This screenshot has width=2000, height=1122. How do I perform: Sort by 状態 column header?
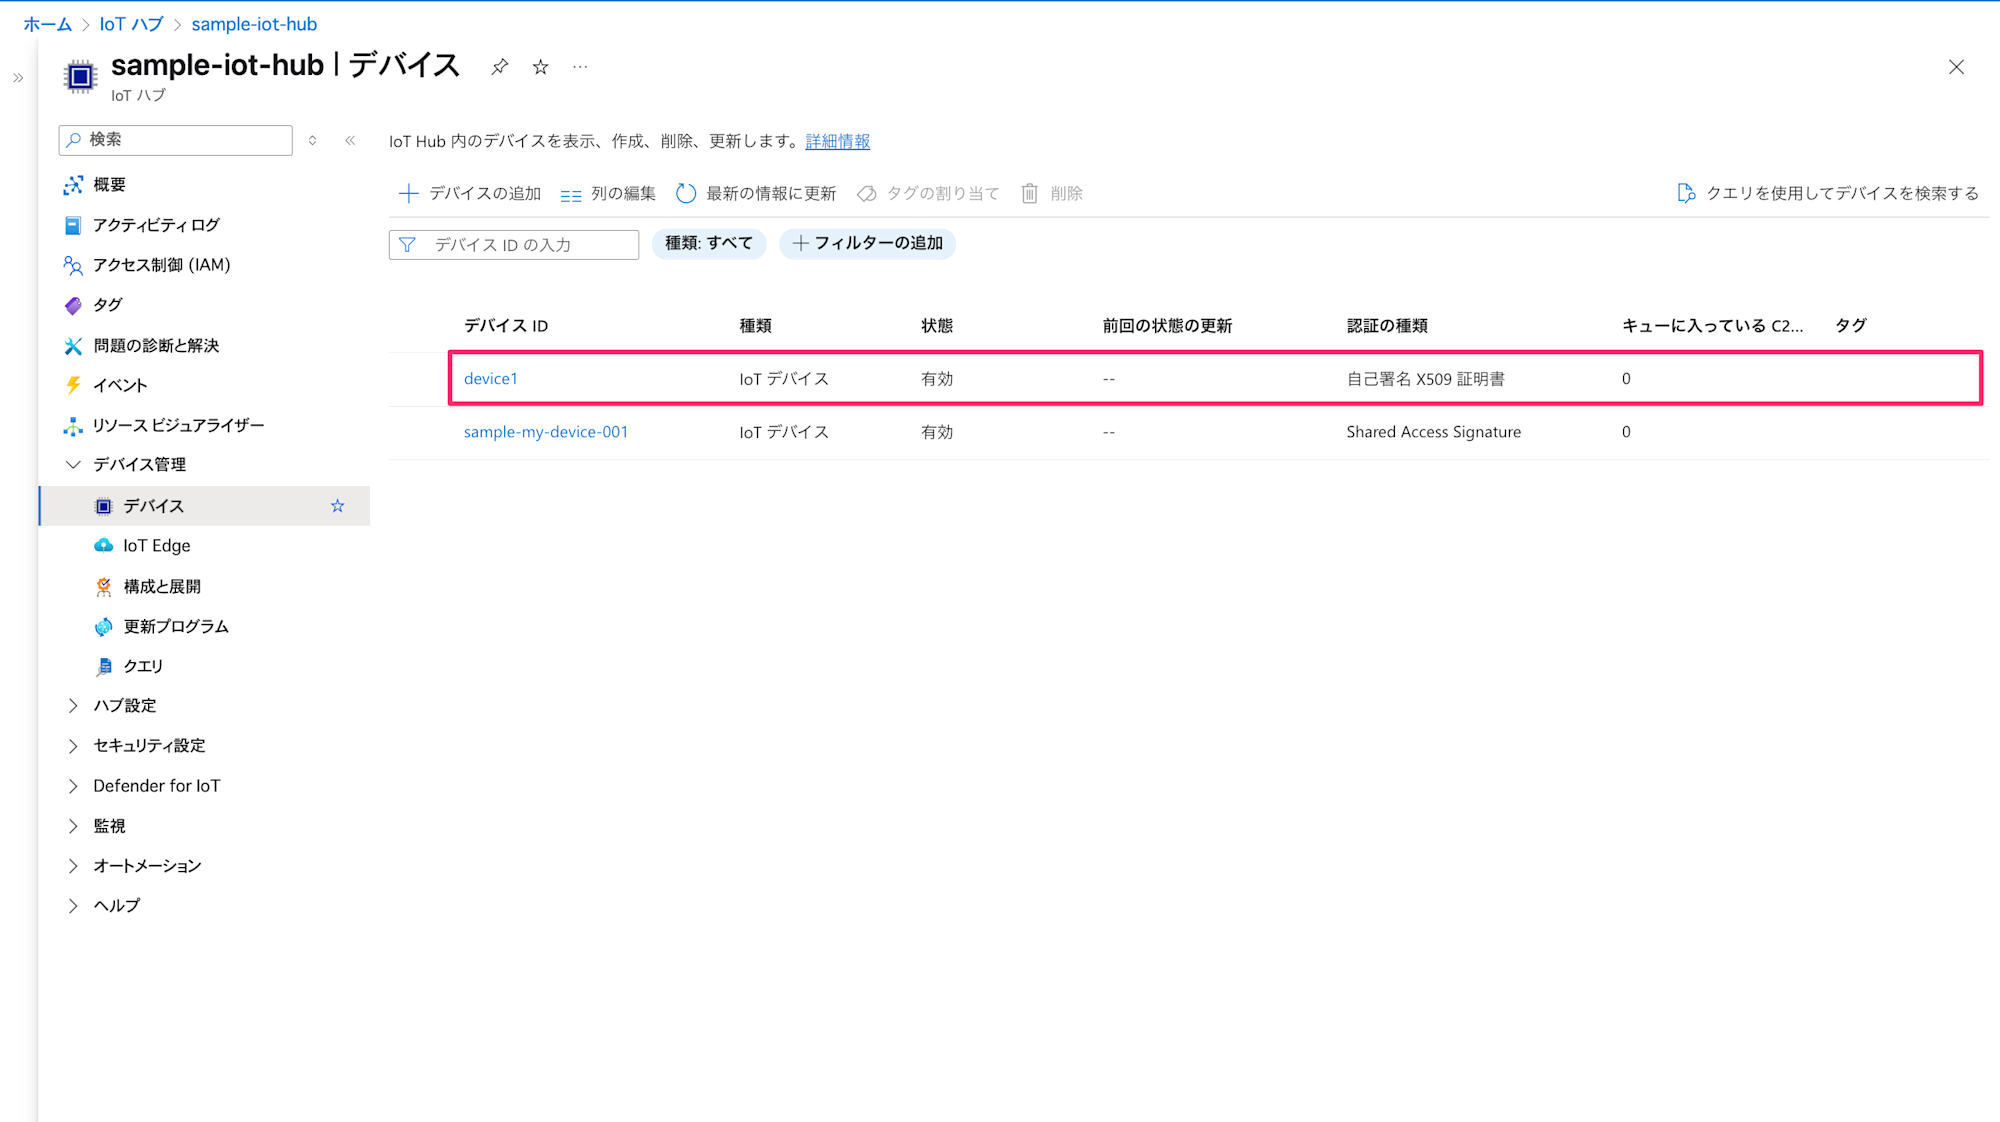(x=937, y=326)
